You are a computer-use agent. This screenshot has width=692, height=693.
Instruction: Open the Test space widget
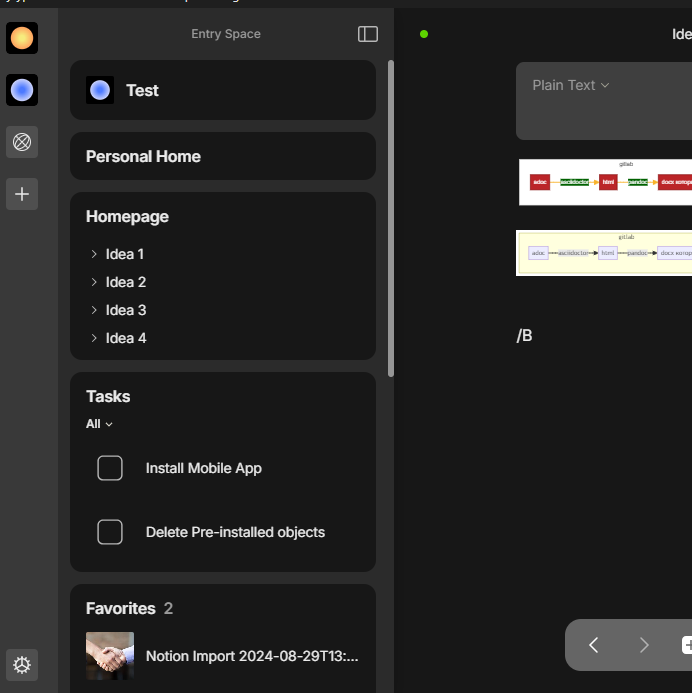tap(223, 90)
